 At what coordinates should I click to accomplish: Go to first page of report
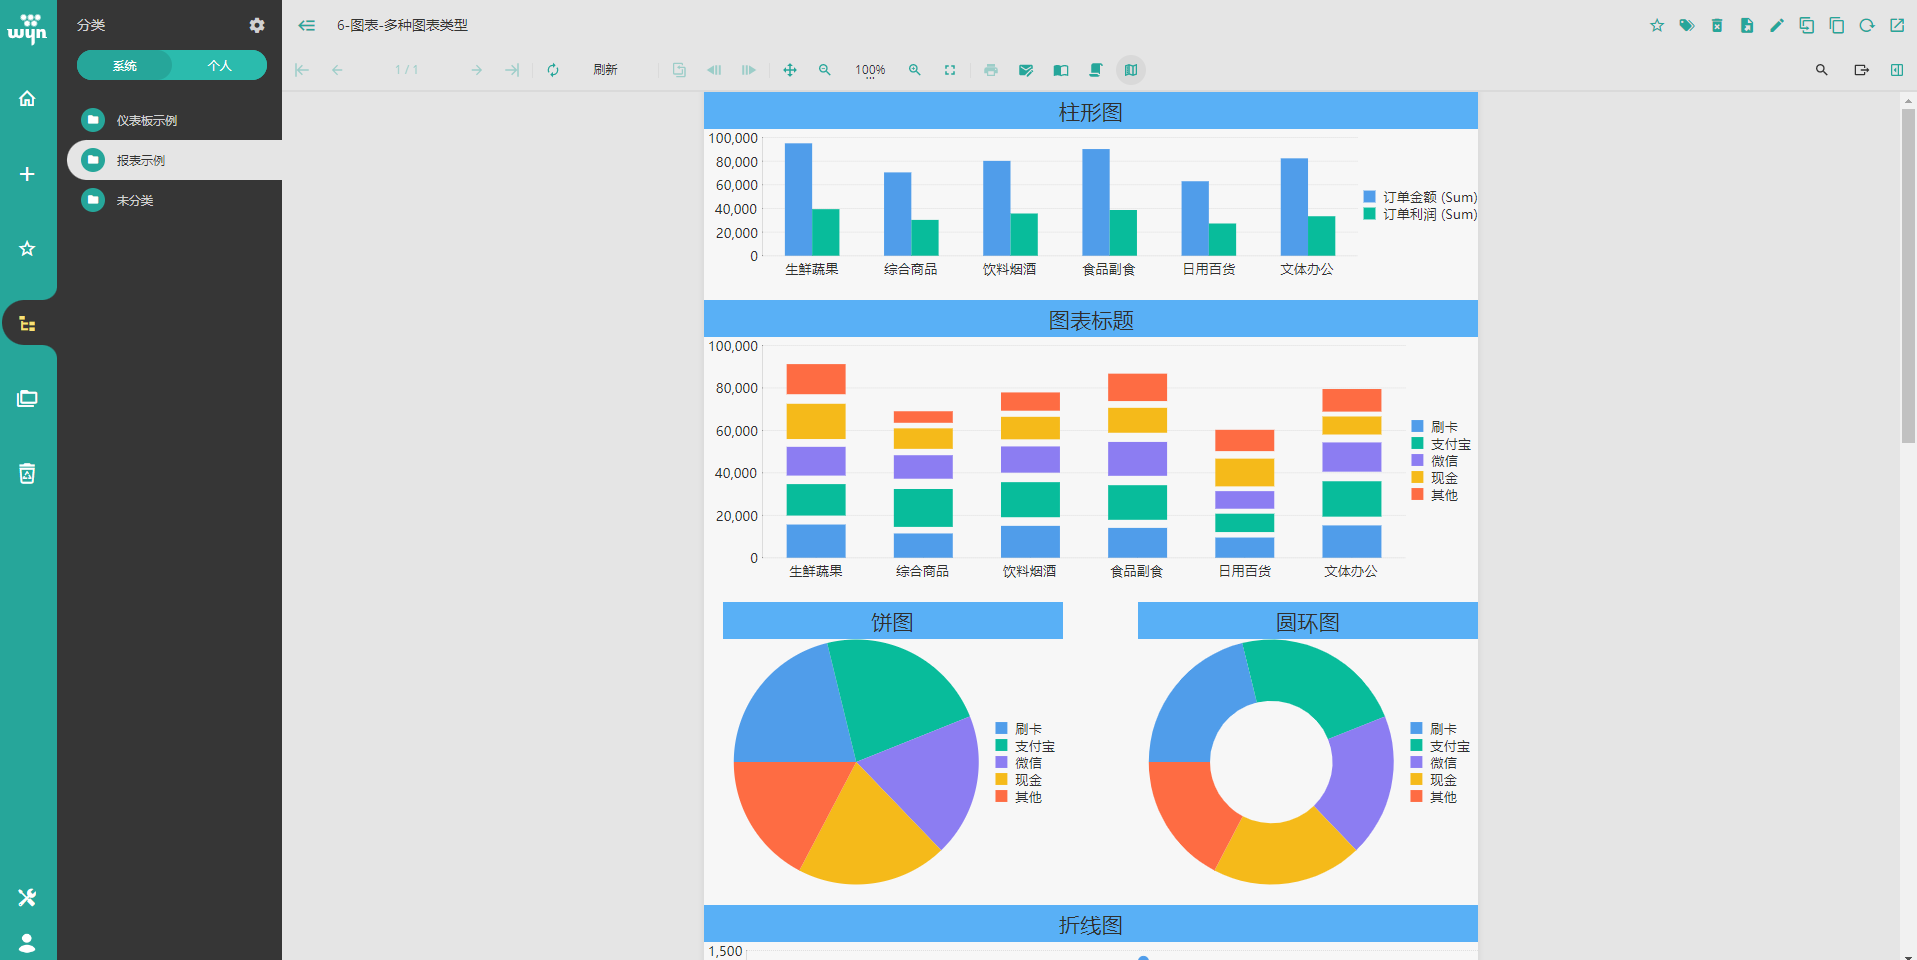point(302,70)
